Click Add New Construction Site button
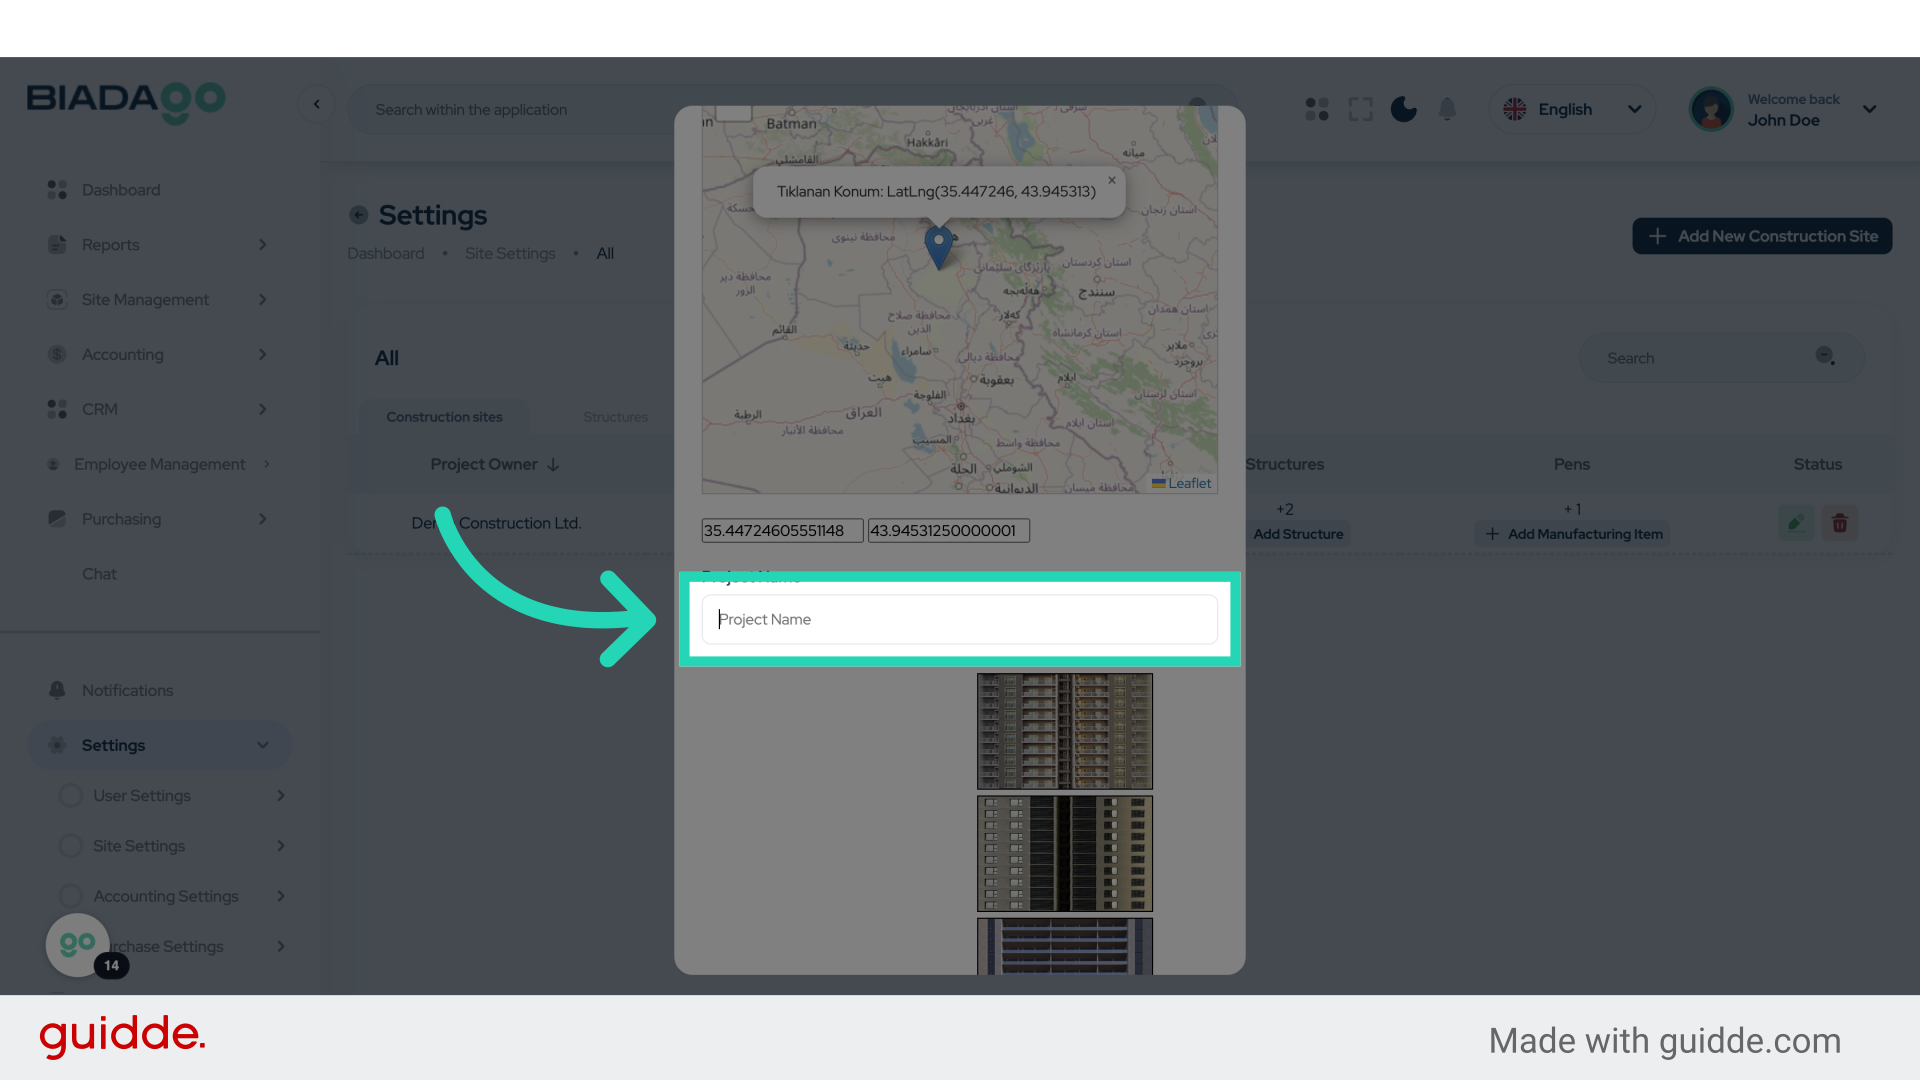 click(1761, 236)
